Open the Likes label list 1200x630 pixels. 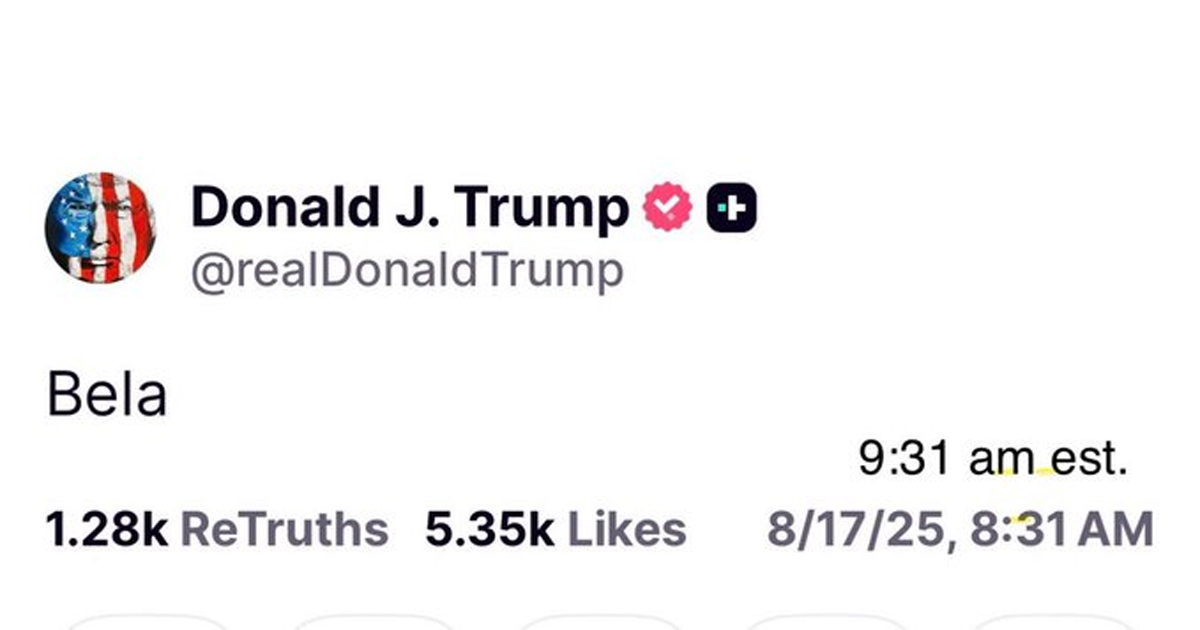click(x=627, y=529)
